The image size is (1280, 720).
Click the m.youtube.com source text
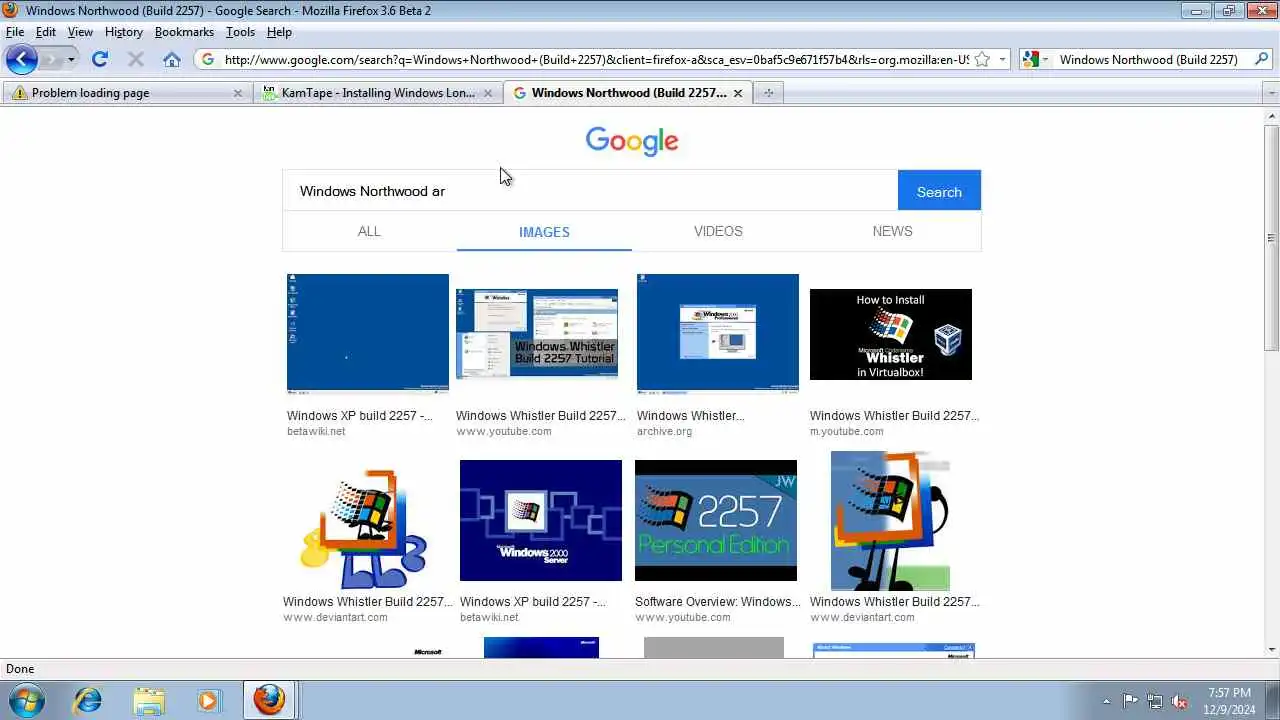(x=846, y=431)
